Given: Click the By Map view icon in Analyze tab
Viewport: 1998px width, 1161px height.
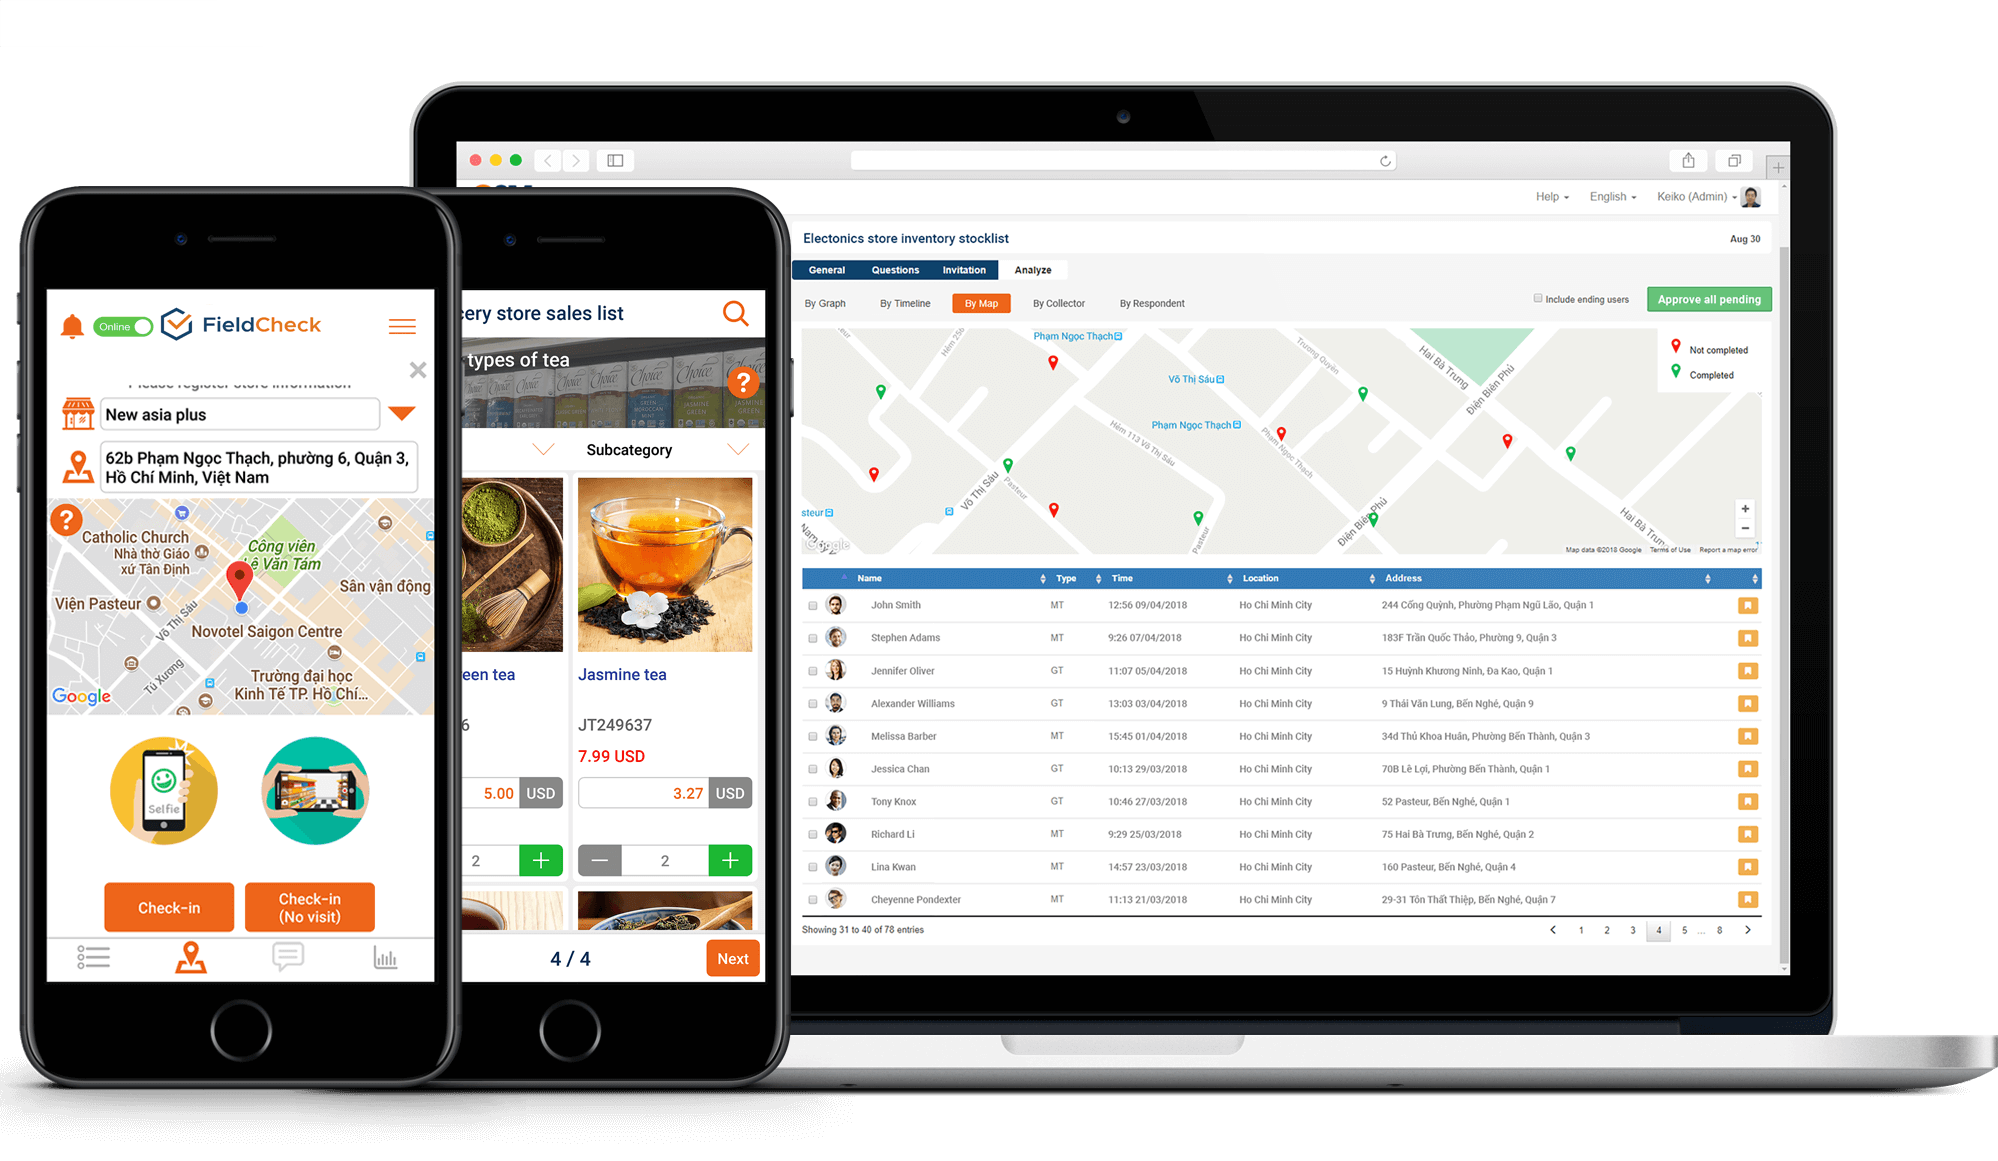Looking at the screenshot, I should (977, 305).
